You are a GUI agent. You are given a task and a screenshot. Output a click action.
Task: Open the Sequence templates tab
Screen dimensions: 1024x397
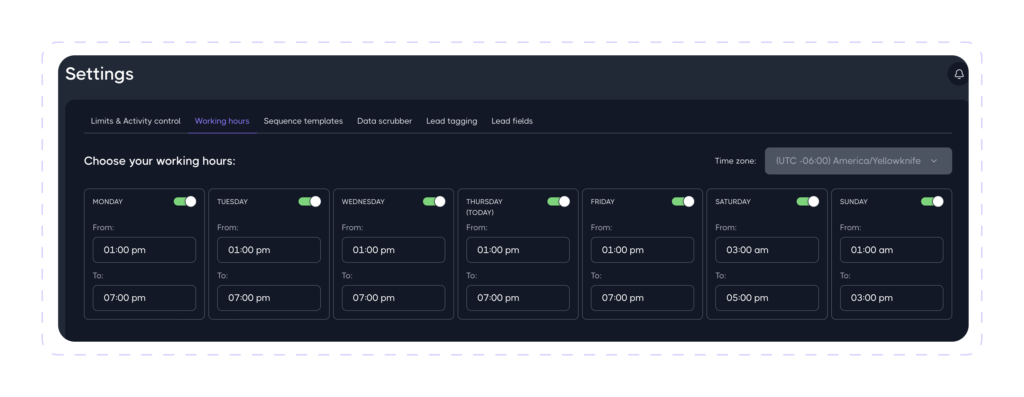(x=303, y=121)
